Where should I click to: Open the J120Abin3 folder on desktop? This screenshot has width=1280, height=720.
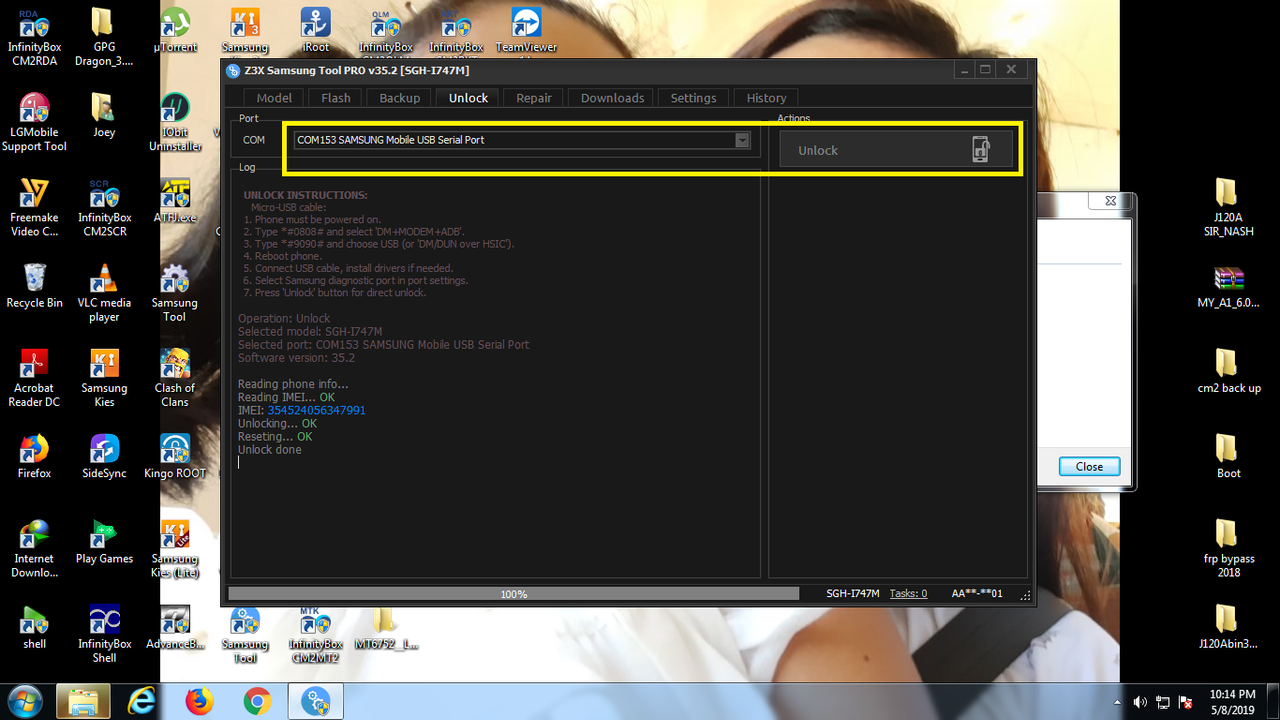(1228, 627)
